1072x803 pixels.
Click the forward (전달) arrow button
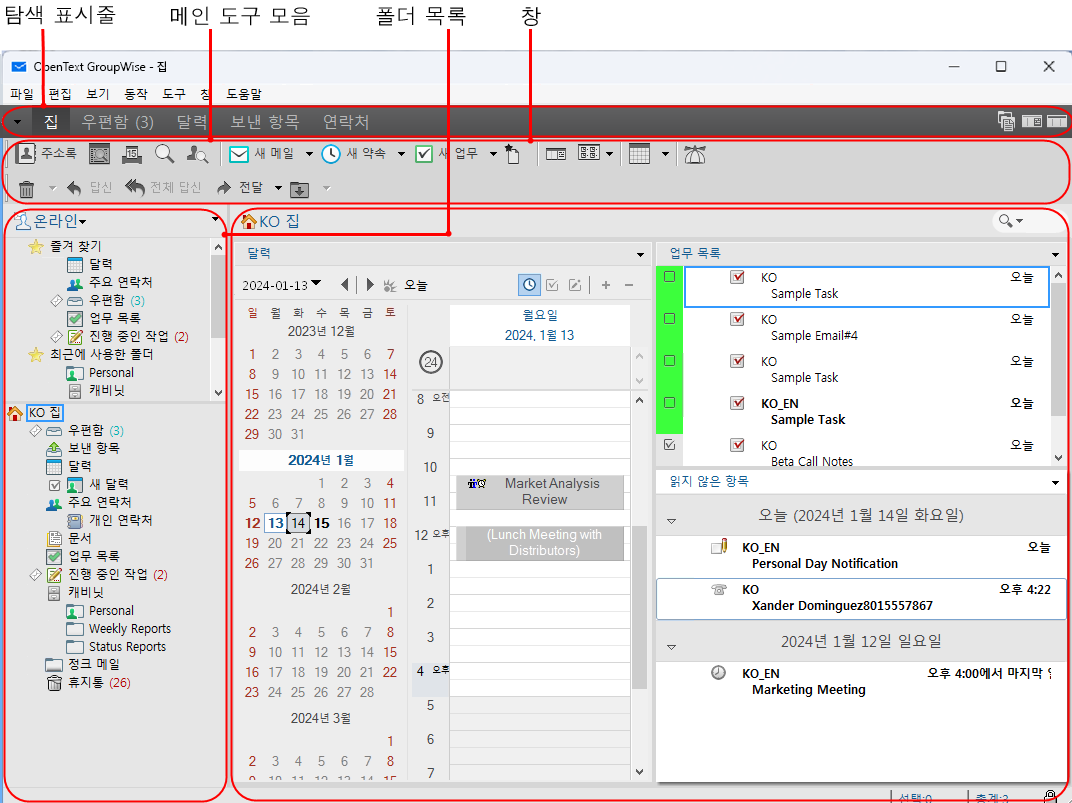pos(239,187)
